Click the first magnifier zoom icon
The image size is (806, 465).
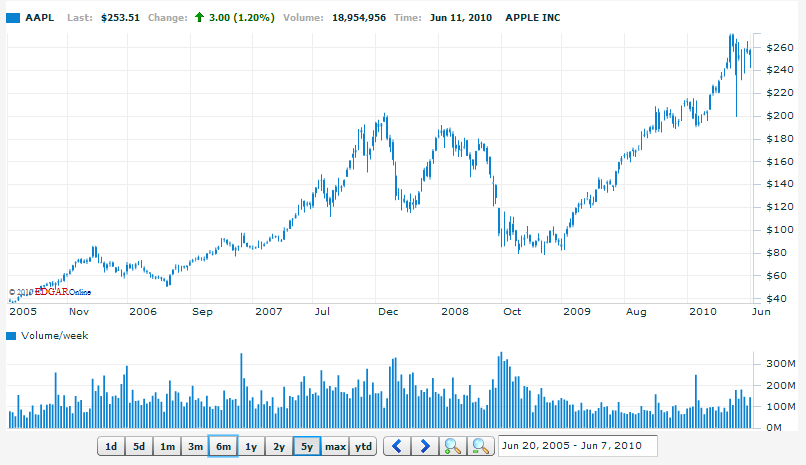[454, 446]
